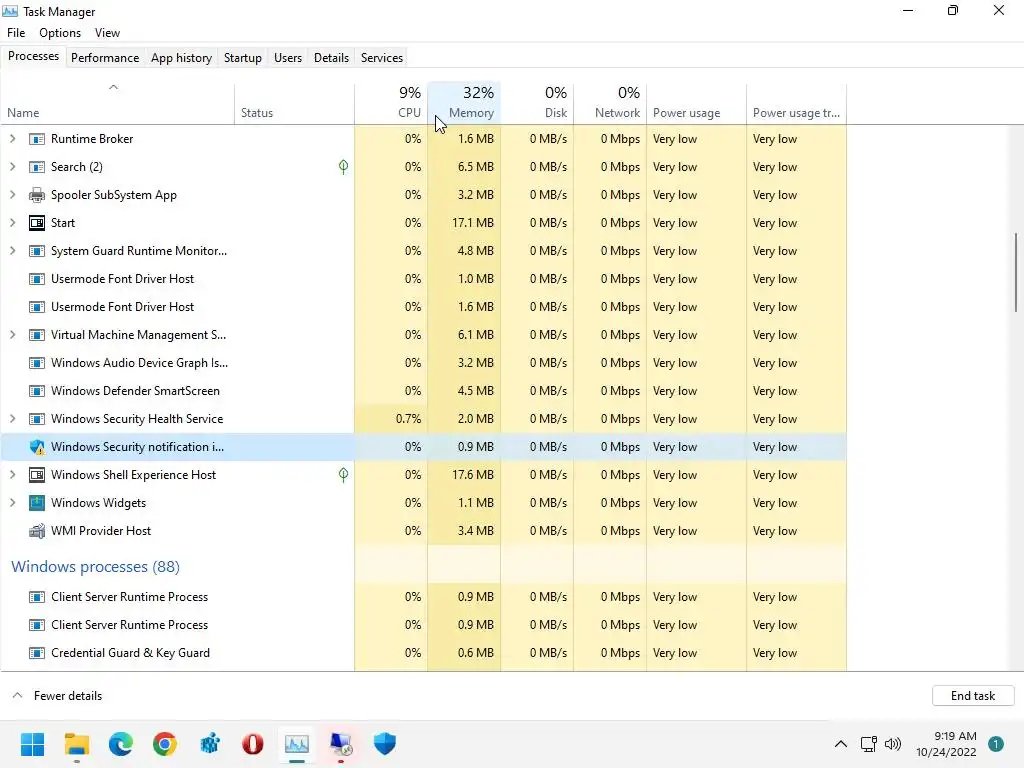1024x768 pixels.
Task: Open the File menu
Action: pyautogui.click(x=16, y=33)
